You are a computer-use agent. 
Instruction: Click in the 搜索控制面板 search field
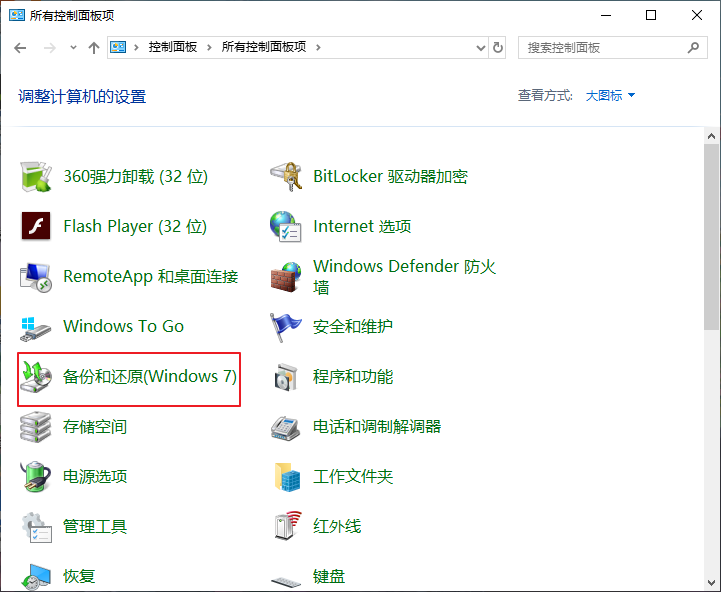point(602,47)
